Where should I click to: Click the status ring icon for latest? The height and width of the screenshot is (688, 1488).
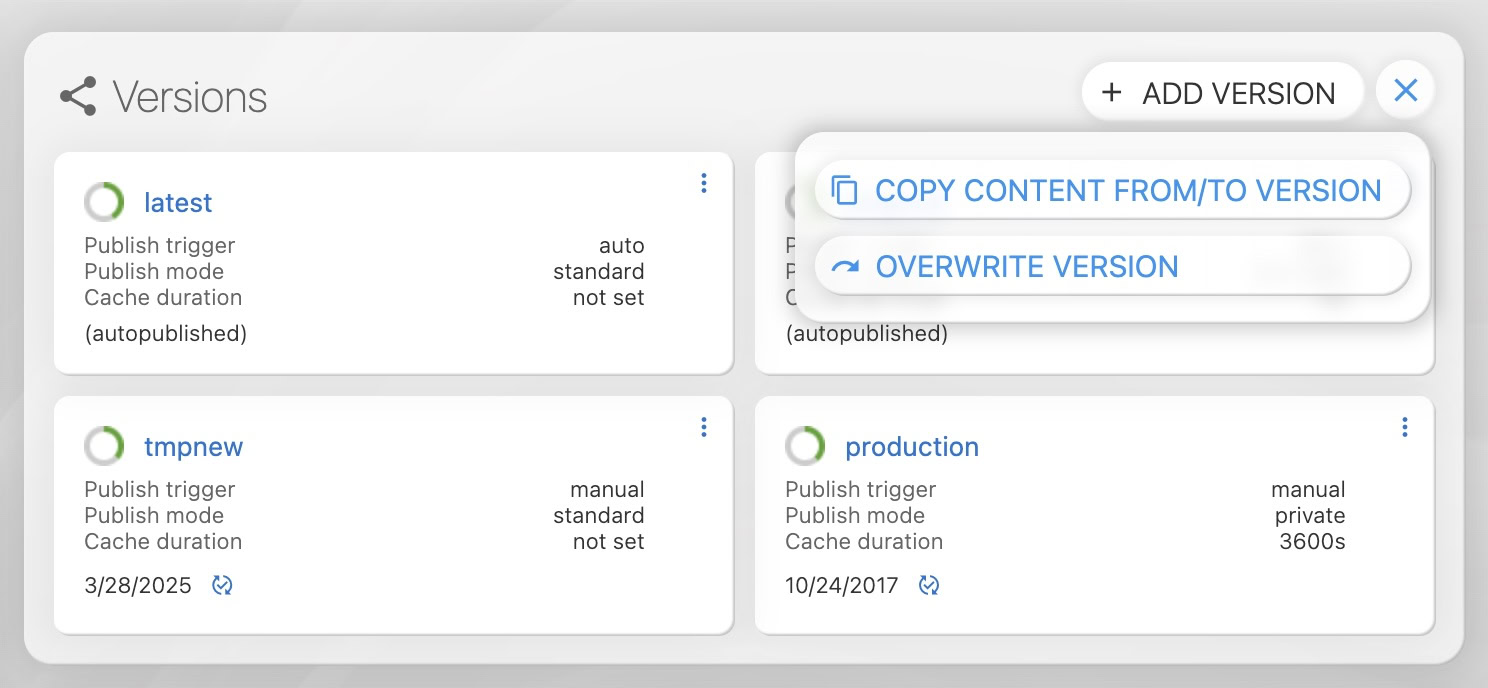tap(104, 202)
